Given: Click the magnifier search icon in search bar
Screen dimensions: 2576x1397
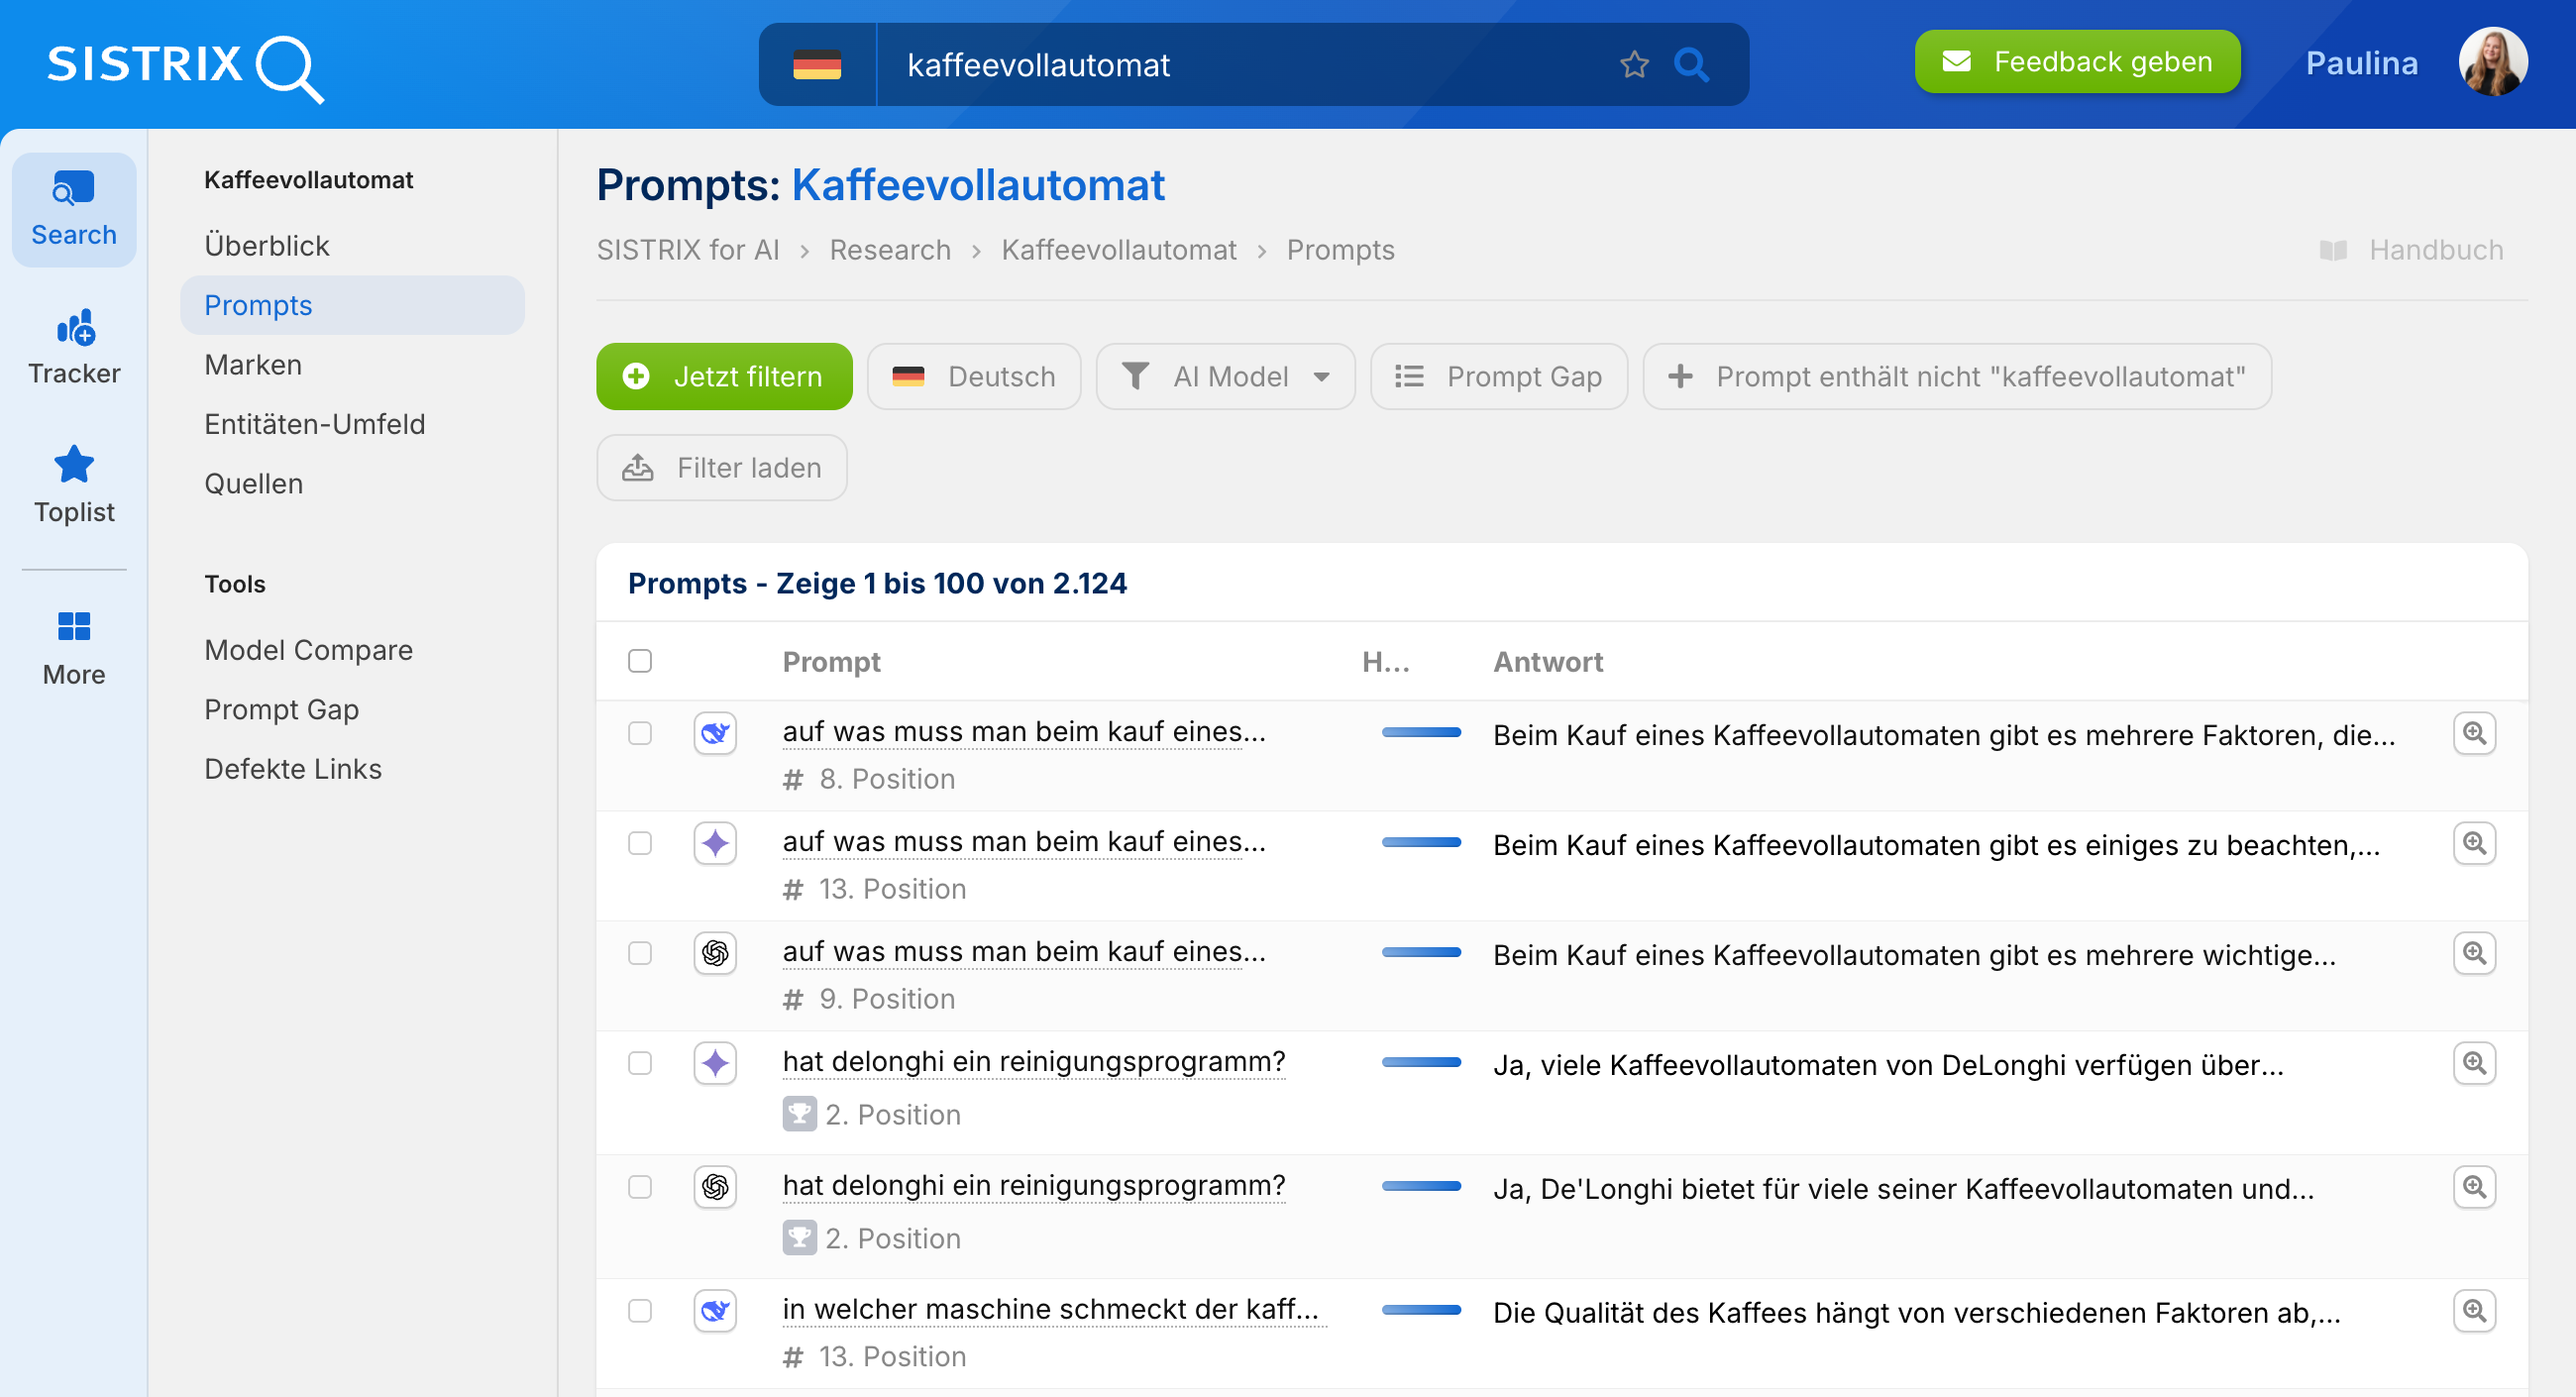Looking at the screenshot, I should [x=1691, y=65].
